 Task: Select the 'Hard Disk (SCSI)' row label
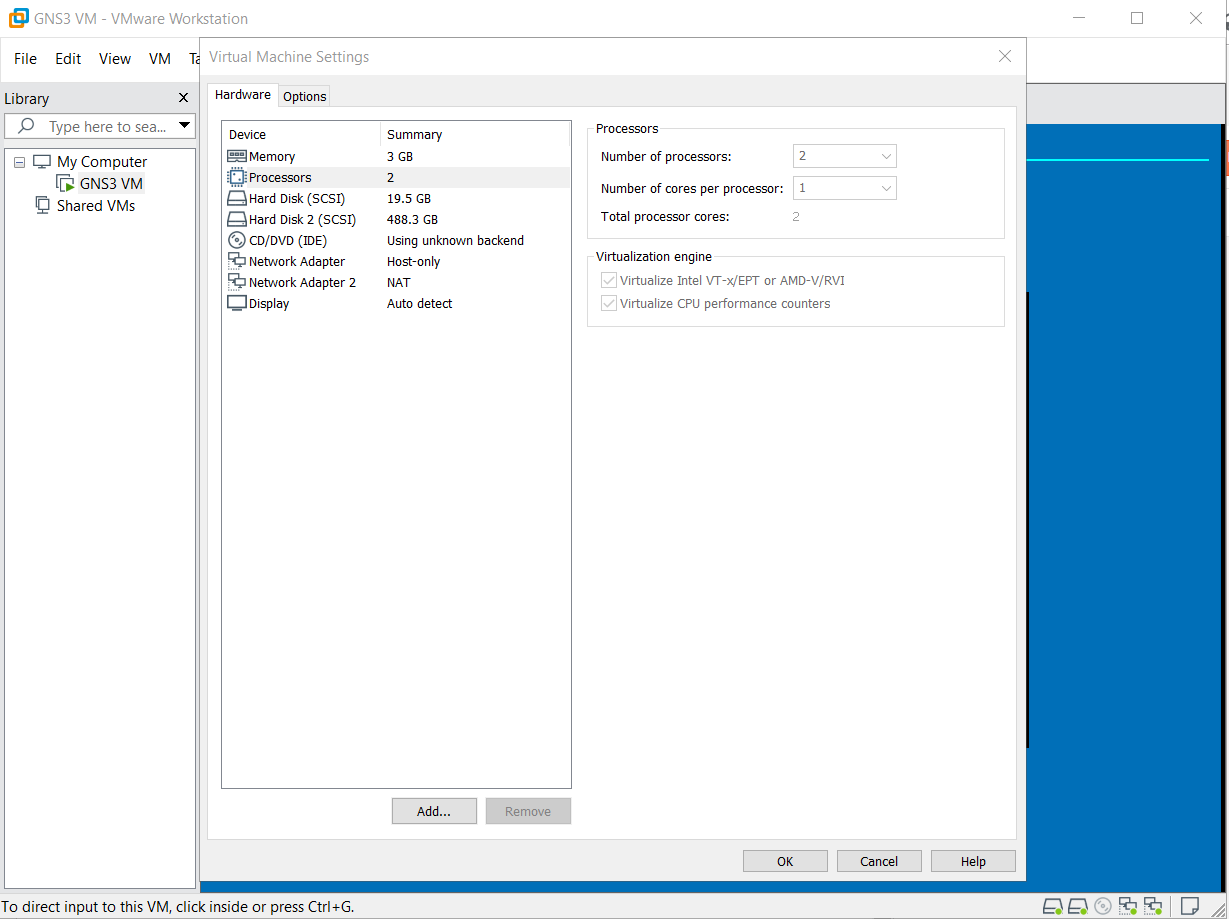297,198
